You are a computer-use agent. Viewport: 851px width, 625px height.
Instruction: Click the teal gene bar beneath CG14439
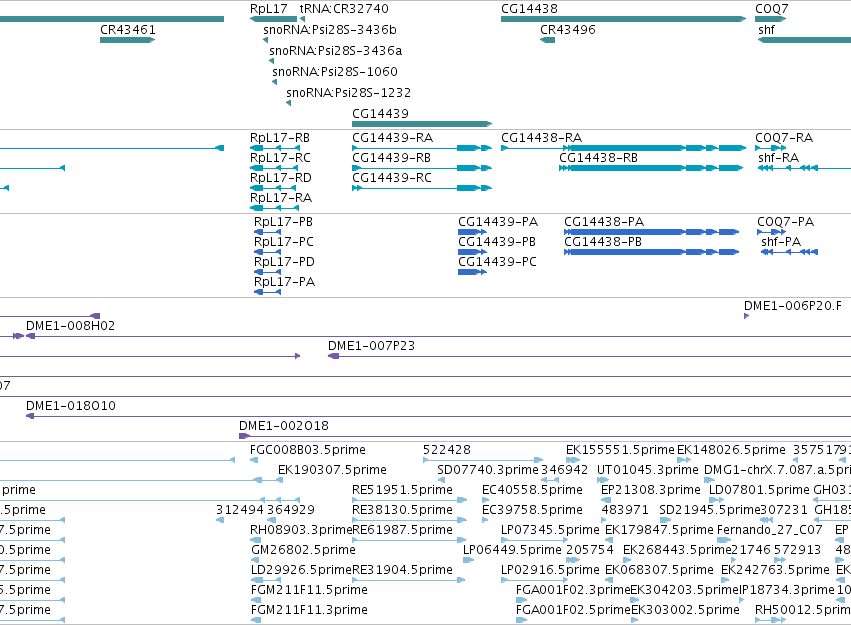(422, 124)
